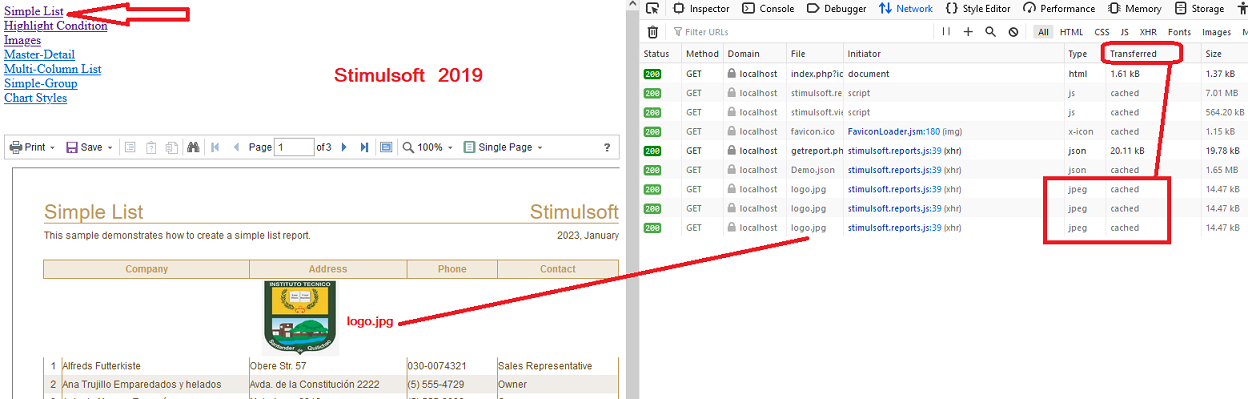
Task: Click the request blocking icon
Action: click(1013, 32)
